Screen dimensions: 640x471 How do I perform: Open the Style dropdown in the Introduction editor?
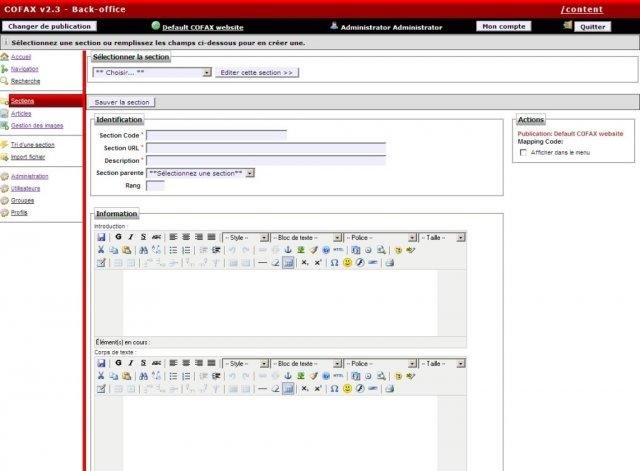point(245,237)
